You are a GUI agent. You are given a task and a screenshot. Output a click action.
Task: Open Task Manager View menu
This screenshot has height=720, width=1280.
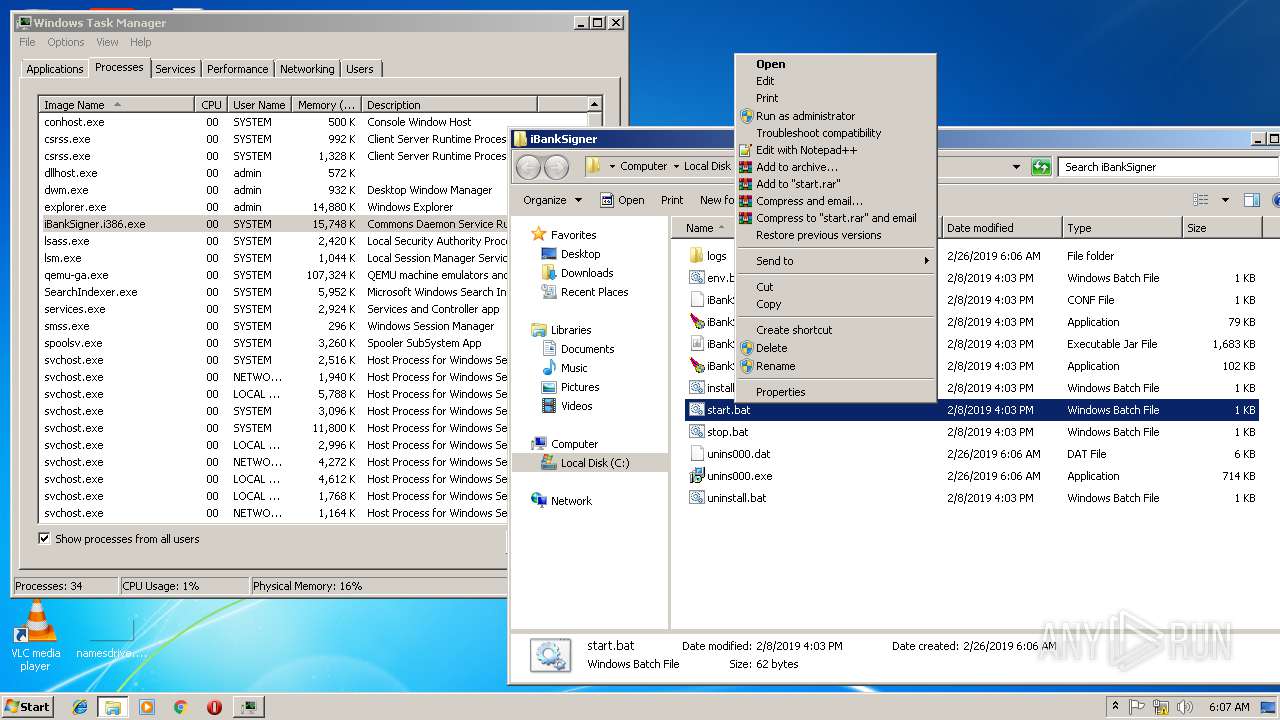tap(107, 42)
